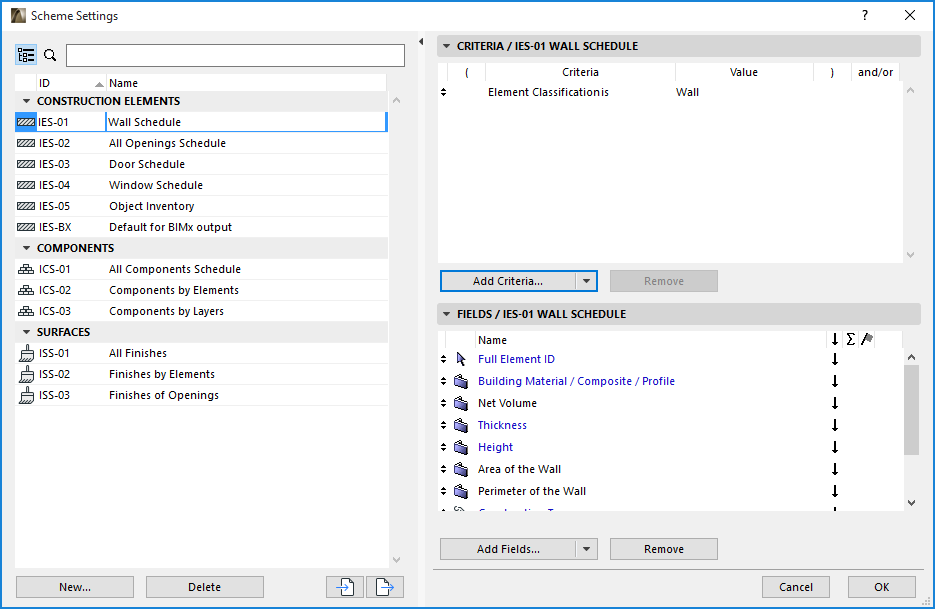
Task: Create a new scheme with New
Action: pyautogui.click(x=75, y=587)
